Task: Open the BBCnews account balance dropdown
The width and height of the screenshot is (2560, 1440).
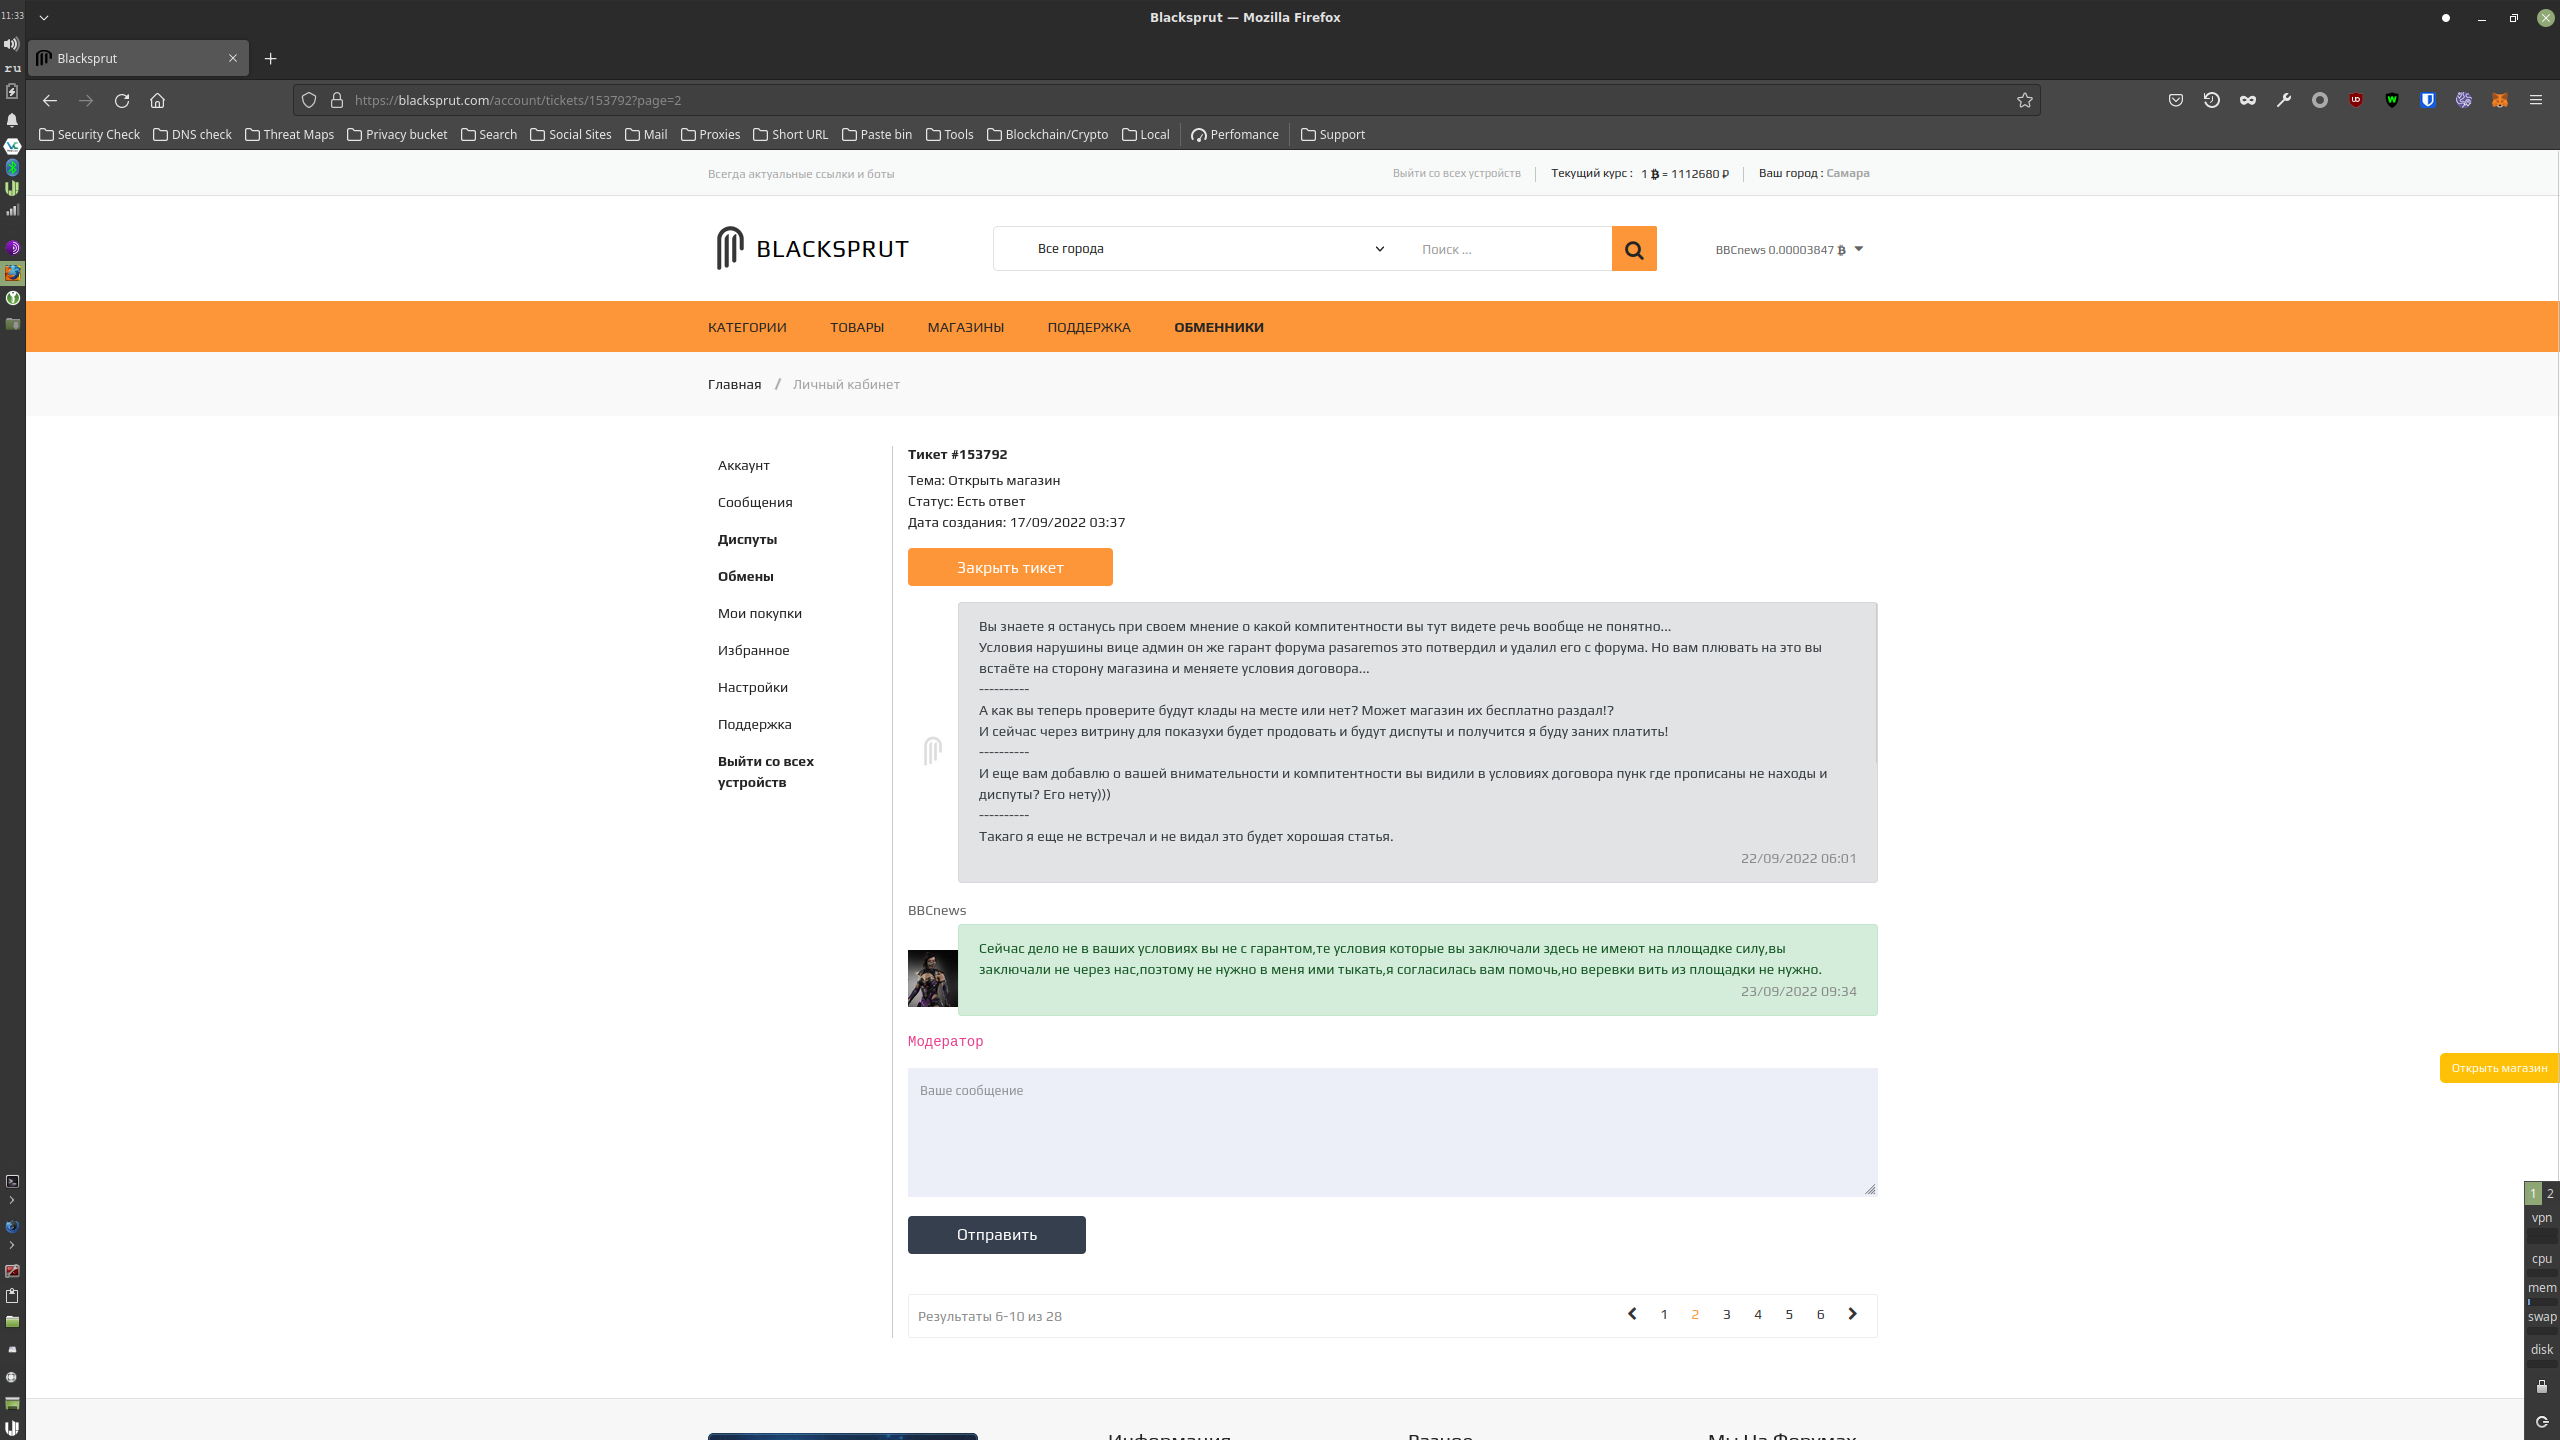Action: [1789, 250]
